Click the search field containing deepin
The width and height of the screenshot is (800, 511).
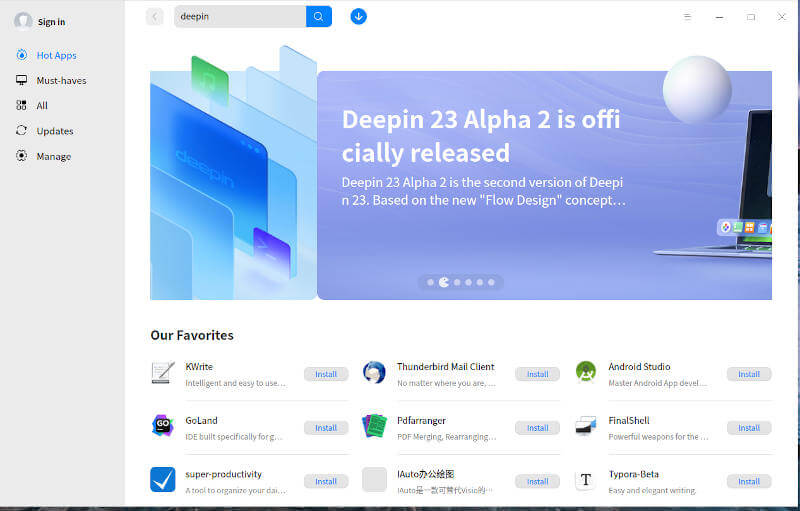click(x=240, y=17)
